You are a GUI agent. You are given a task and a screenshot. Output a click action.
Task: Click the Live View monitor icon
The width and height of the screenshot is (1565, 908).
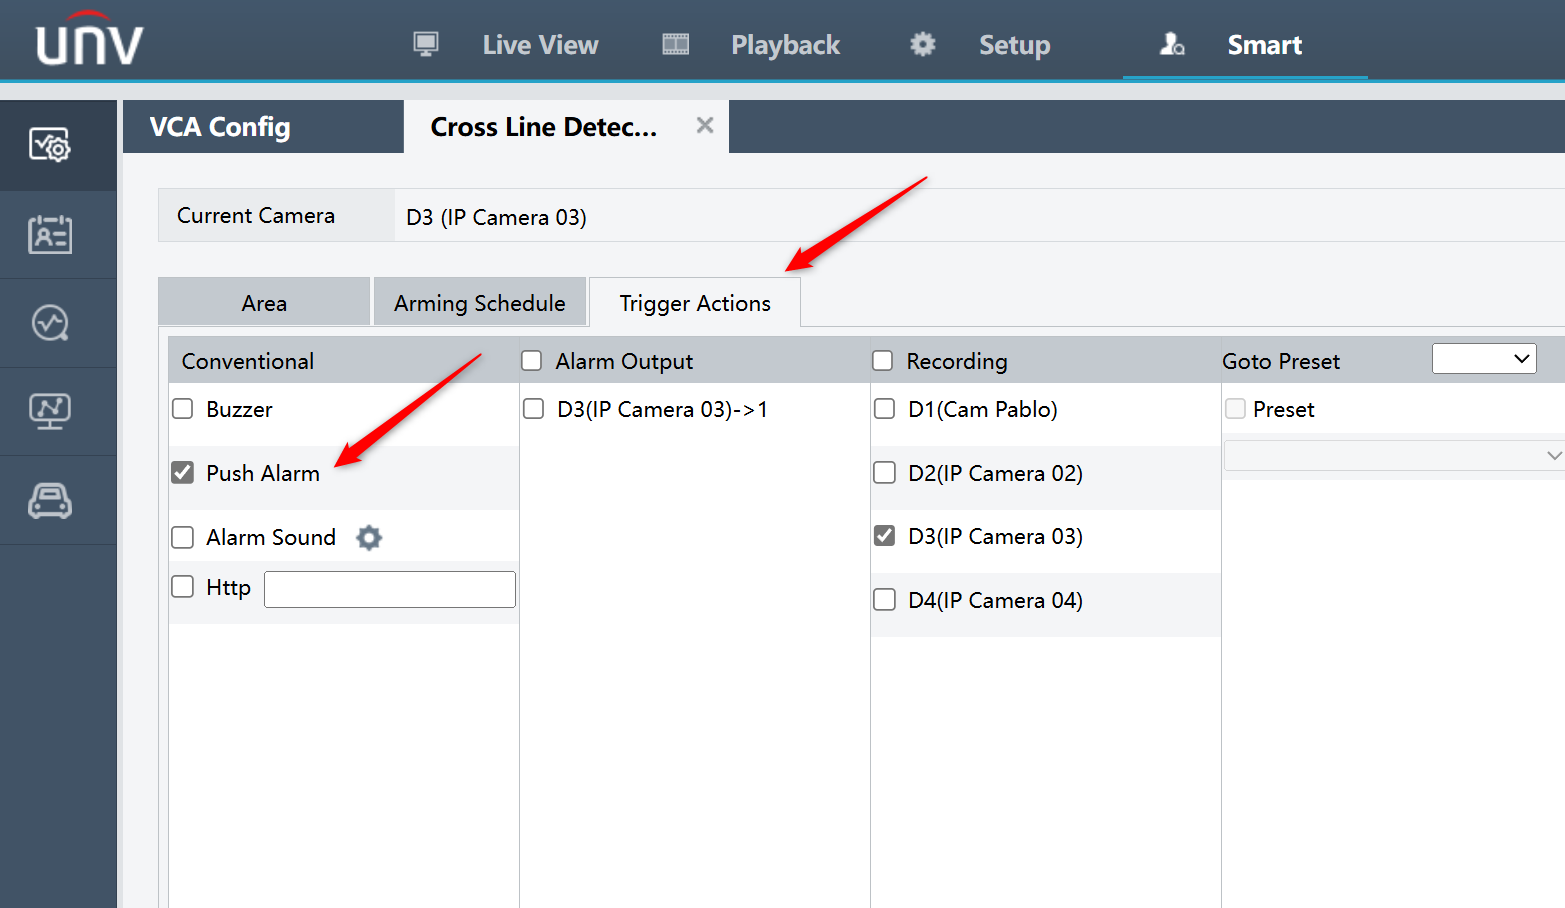(x=425, y=44)
